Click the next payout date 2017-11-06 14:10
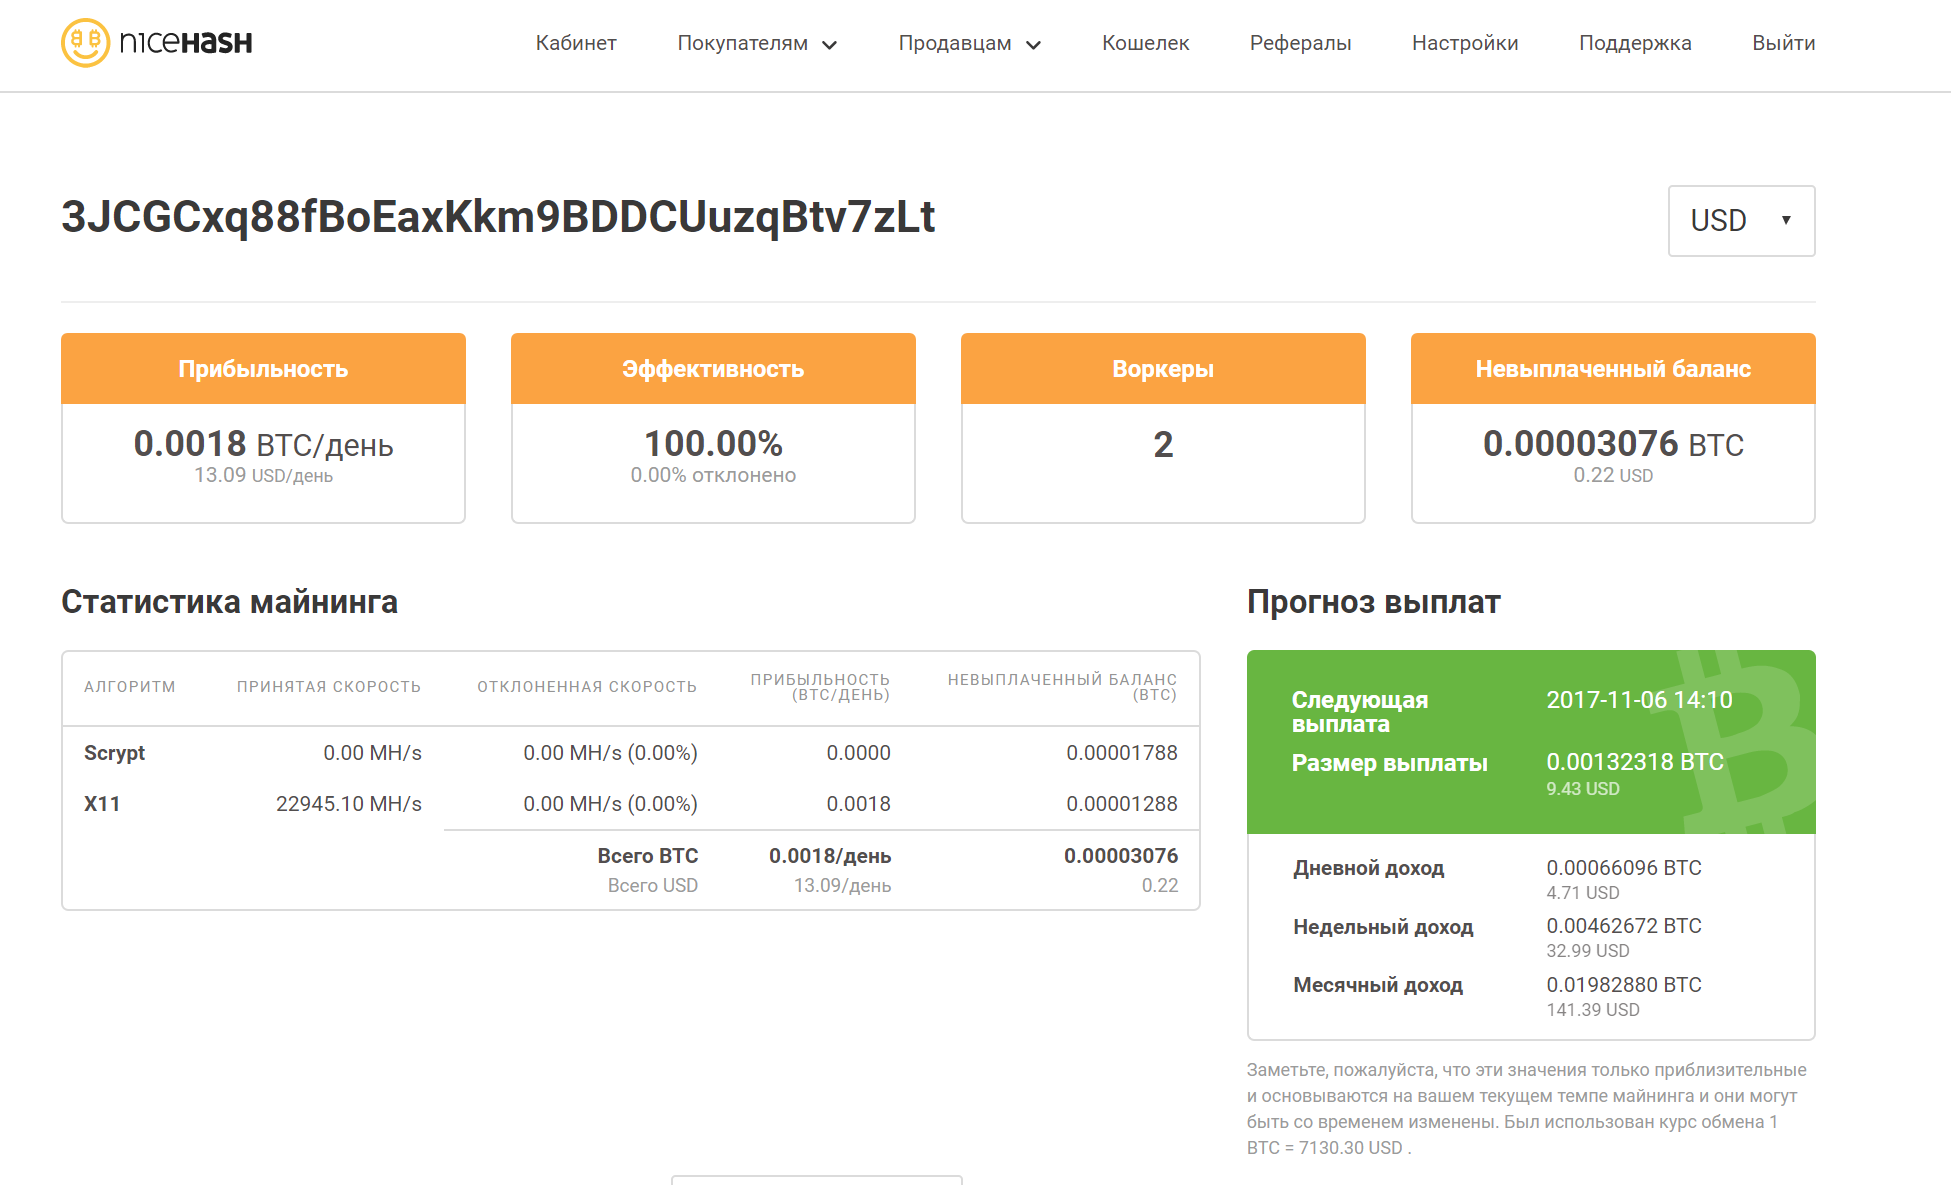 (x=1639, y=700)
